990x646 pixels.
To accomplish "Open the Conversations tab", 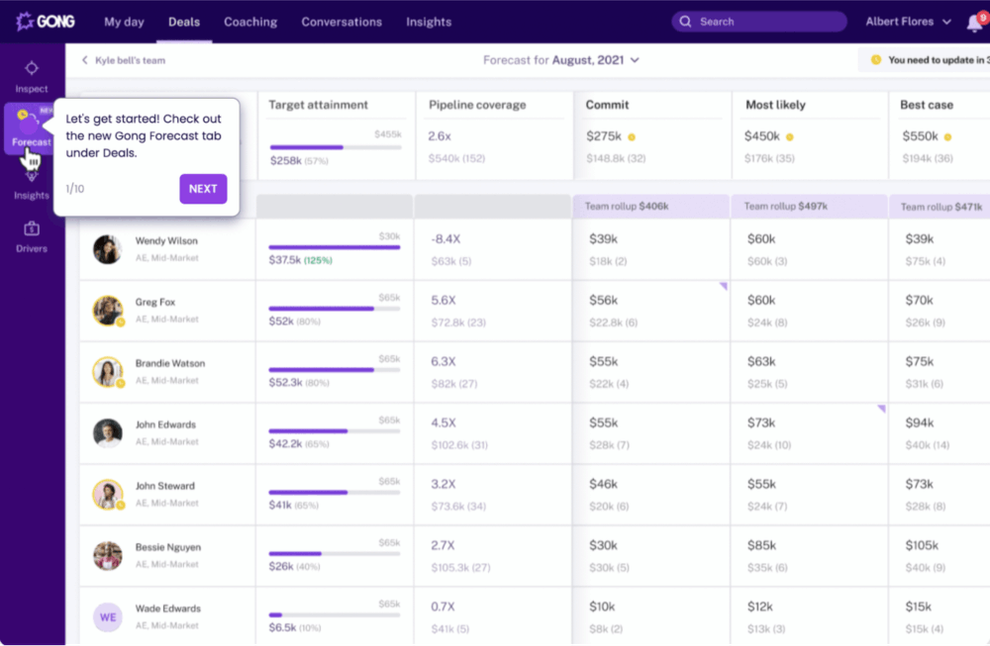I will click(x=341, y=21).
